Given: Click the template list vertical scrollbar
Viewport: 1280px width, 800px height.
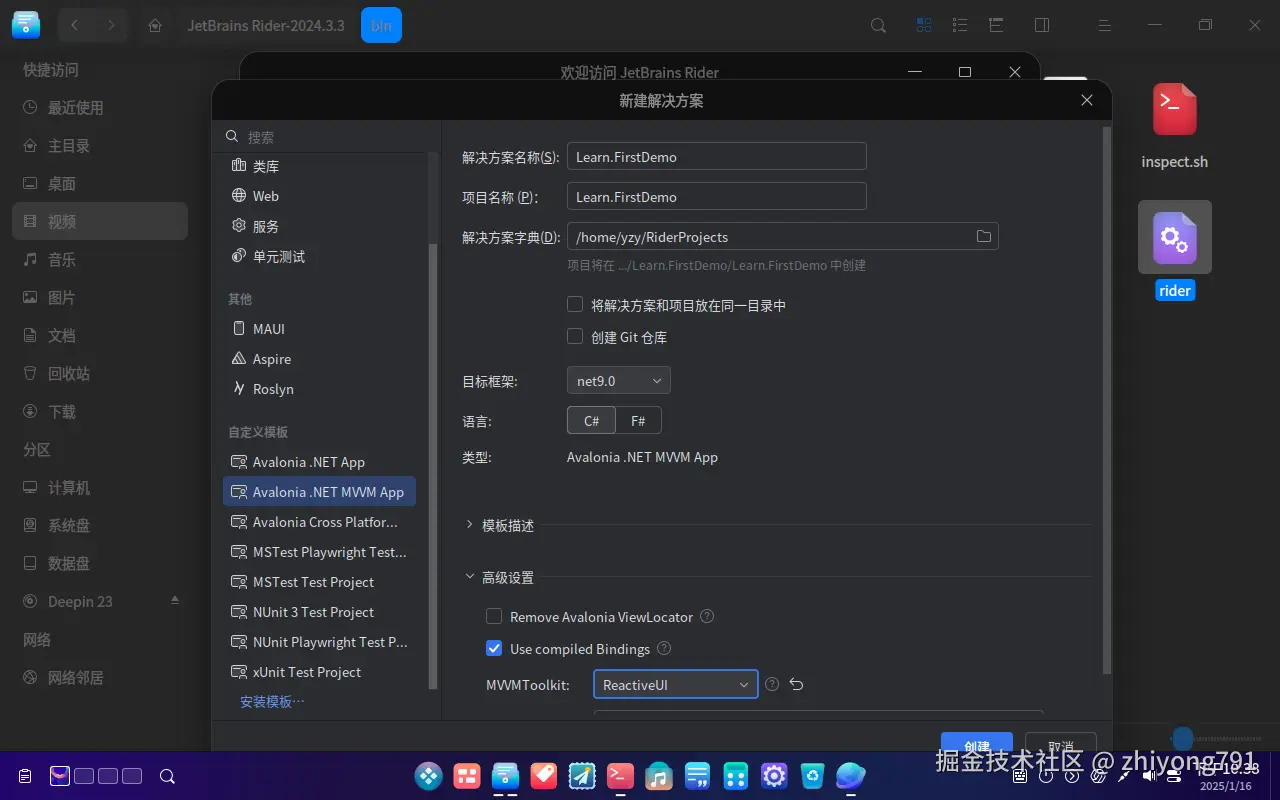Looking at the screenshot, I should (x=433, y=465).
